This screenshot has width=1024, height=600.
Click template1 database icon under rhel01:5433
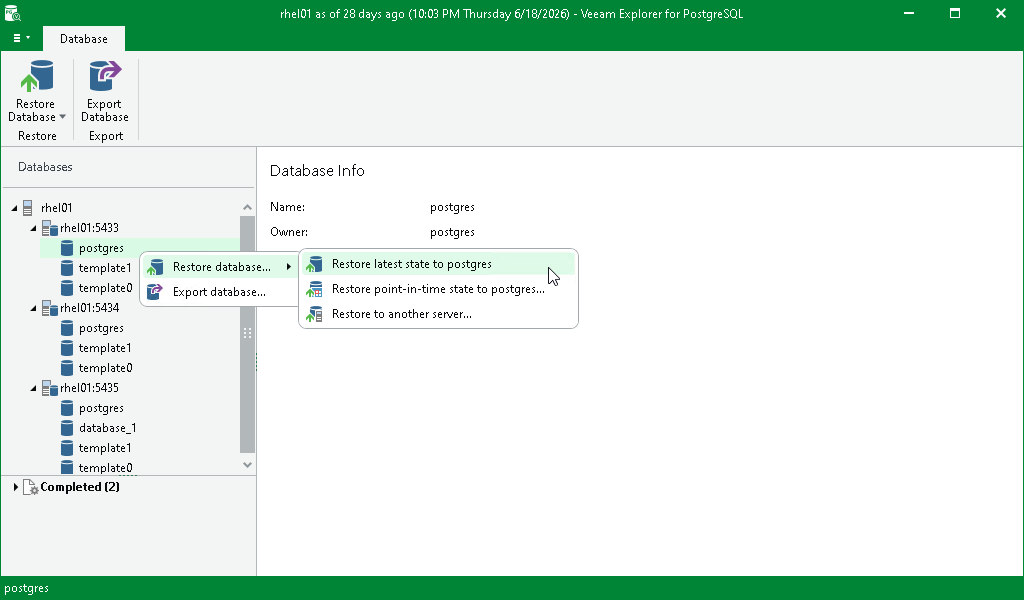[x=67, y=268]
